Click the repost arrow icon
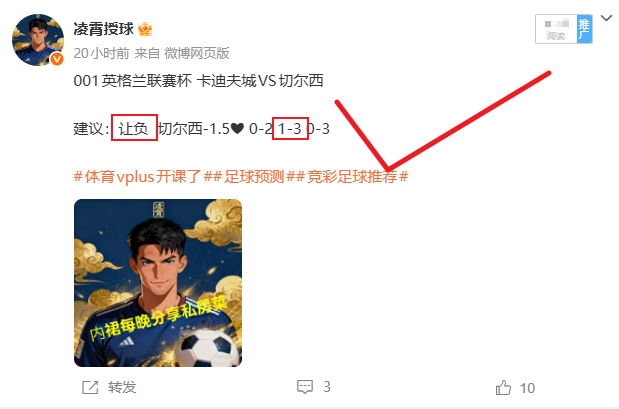This screenshot has height=409, width=619. click(x=90, y=387)
